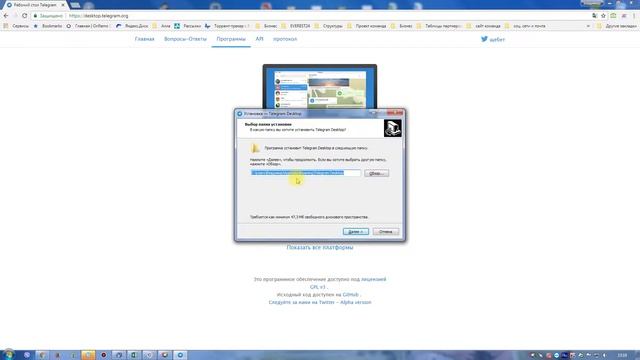Click the Excel icon in taskbar
The height and width of the screenshot is (360, 640).
133,355
